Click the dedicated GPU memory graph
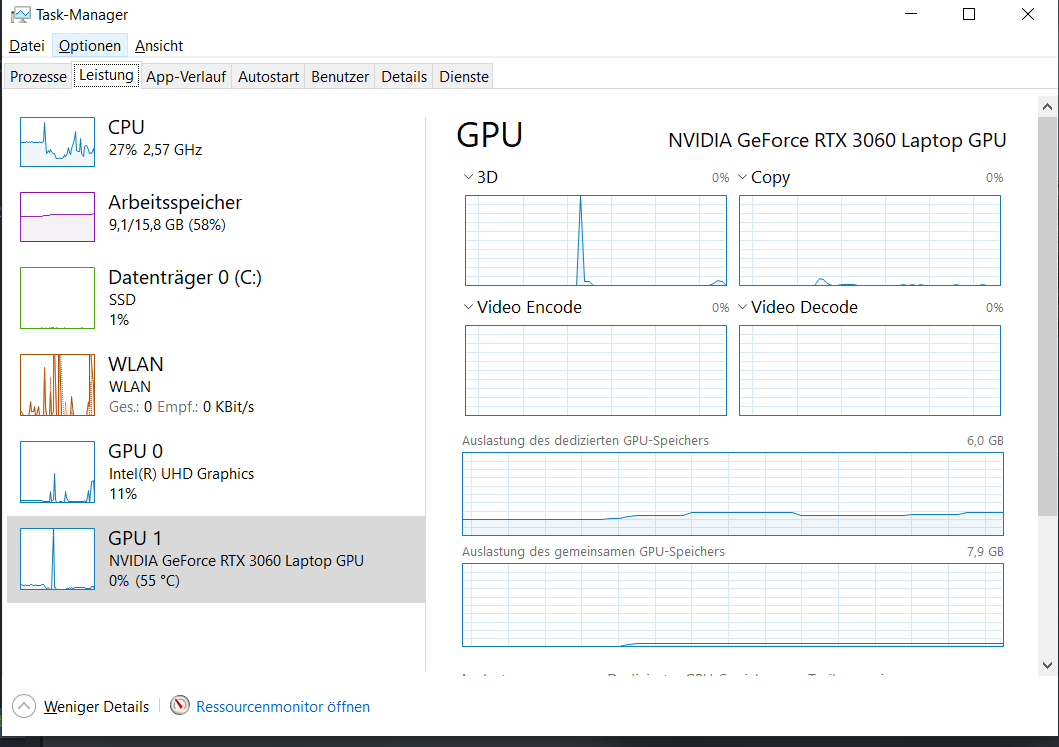This screenshot has height=747, width=1059. (x=733, y=494)
